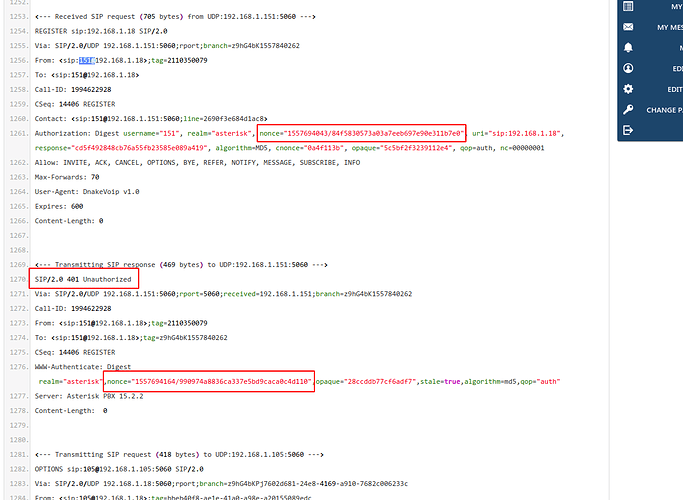683x500 pixels.
Task: Click the nonce value in WWW-Authenticate line
Action: (x=209, y=382)
